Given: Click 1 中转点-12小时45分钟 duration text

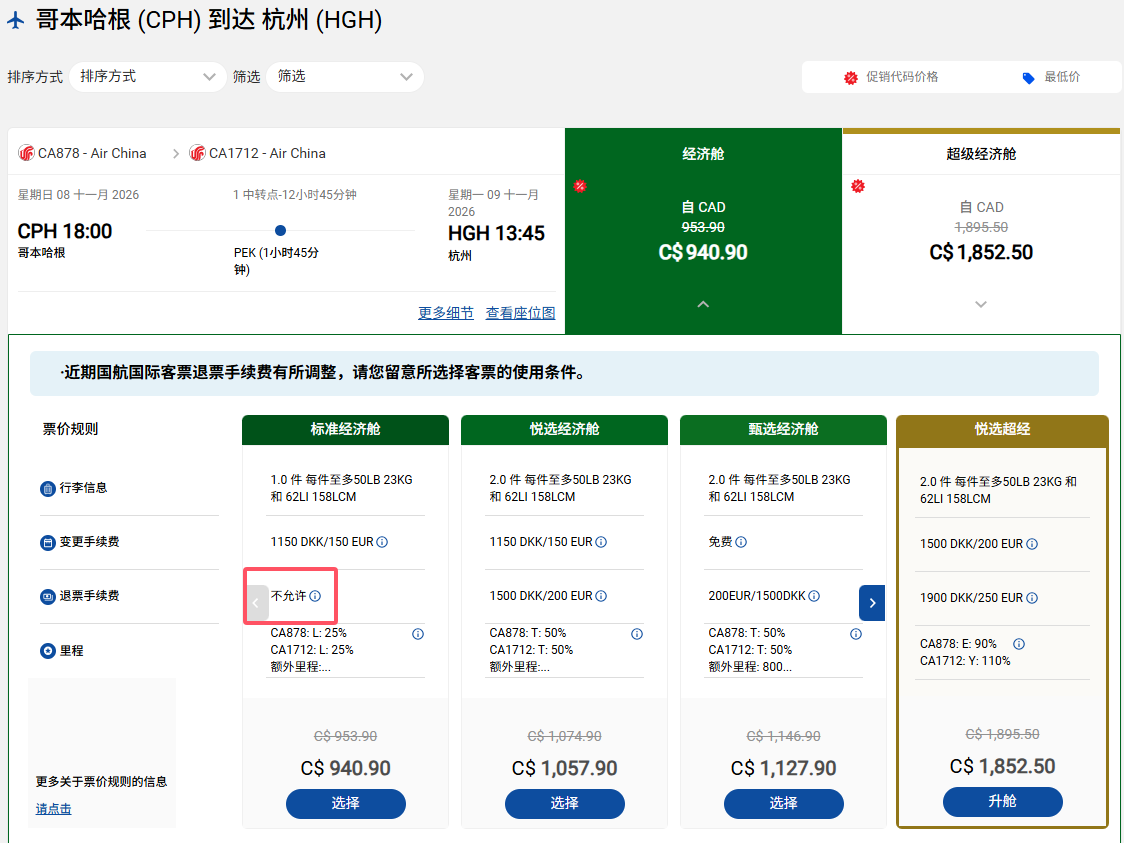Looking at the screenshot, I should click(295, 195).
